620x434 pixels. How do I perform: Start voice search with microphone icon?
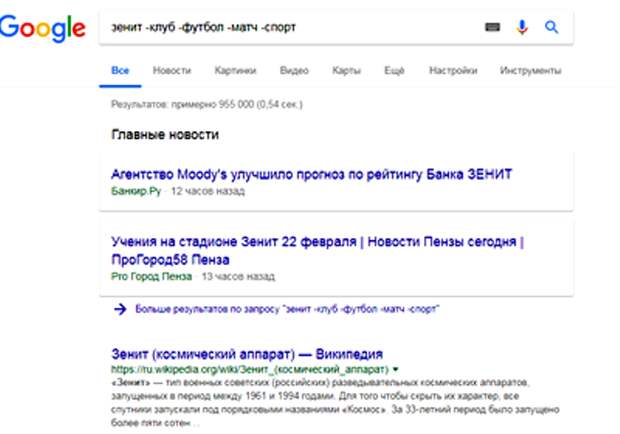pyautogui.click(x=522, y=27)
